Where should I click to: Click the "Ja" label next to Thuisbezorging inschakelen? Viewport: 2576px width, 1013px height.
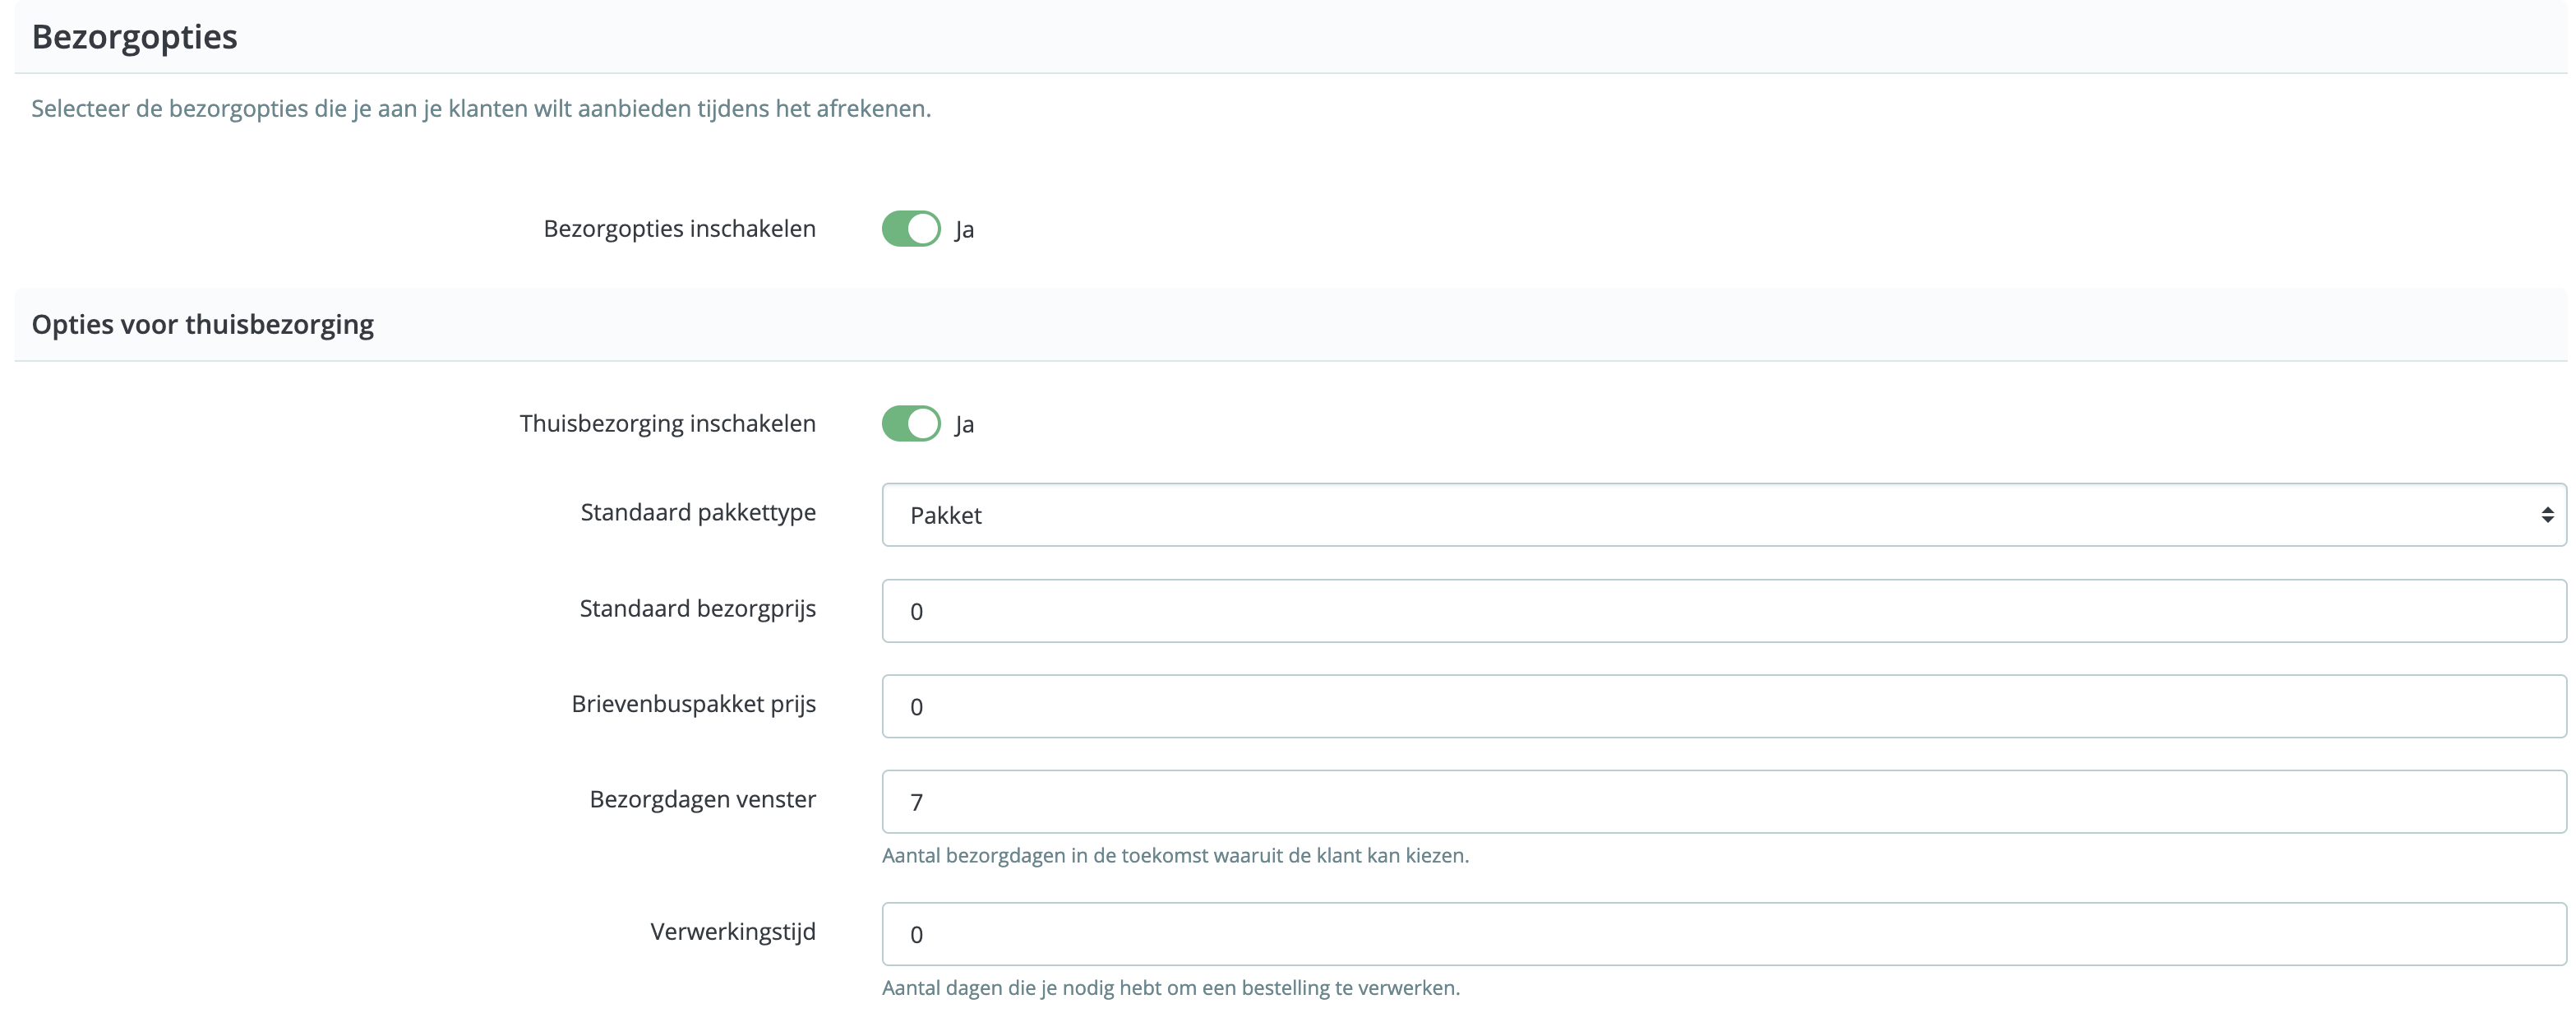coord(966,424)
